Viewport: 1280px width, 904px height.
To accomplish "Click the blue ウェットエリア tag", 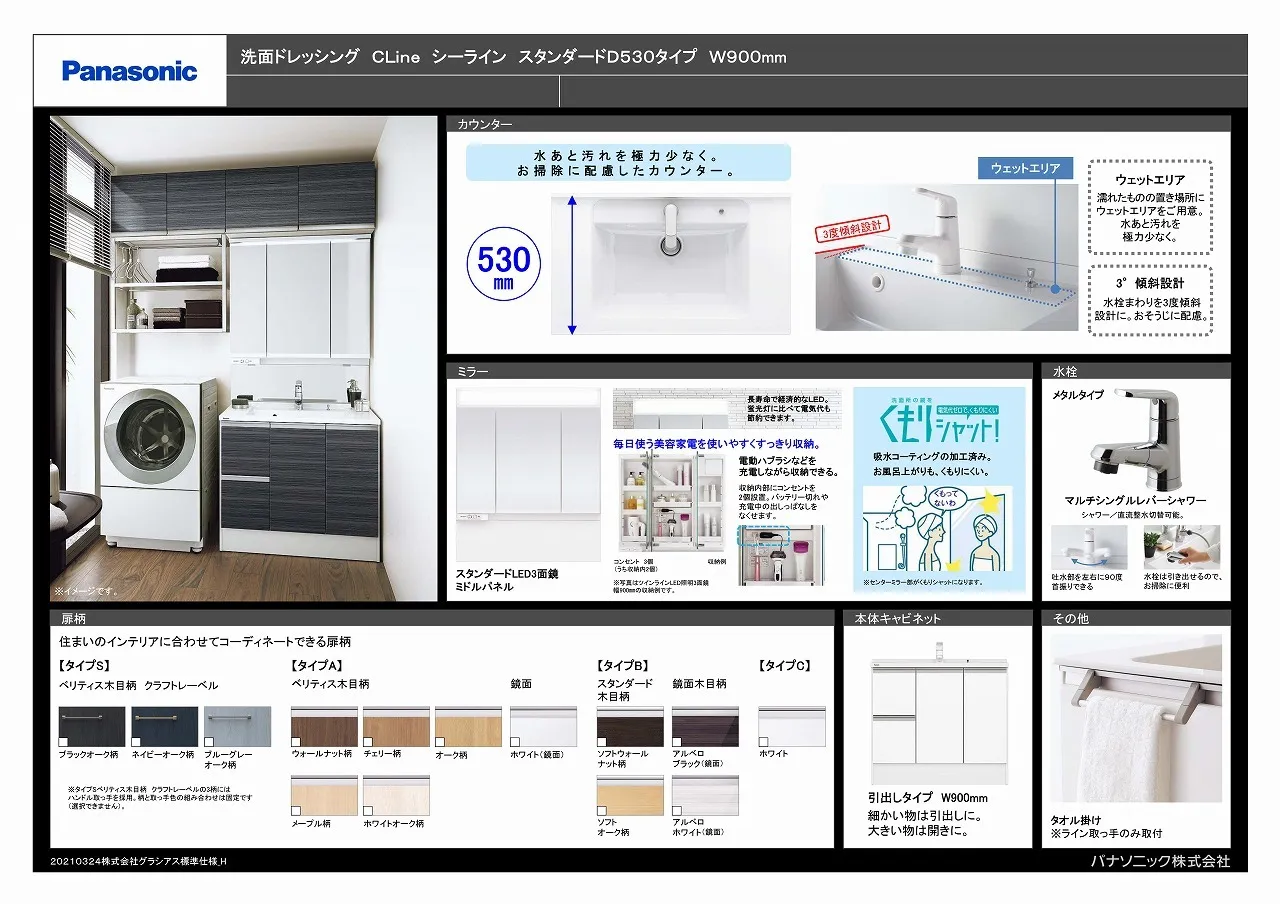I will pos(1025,168).
